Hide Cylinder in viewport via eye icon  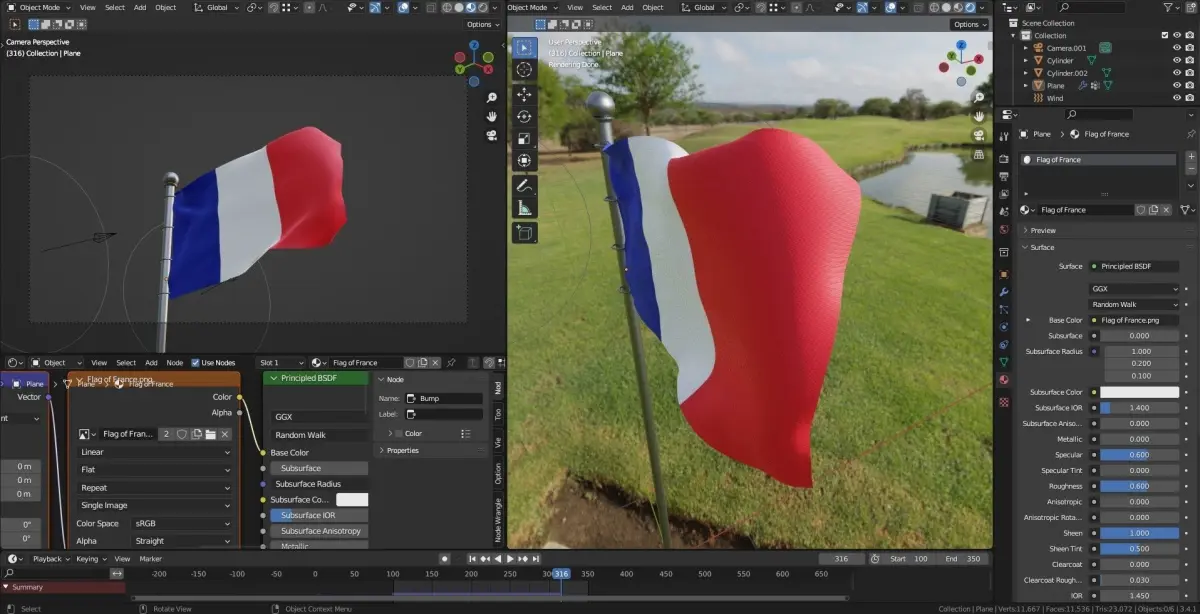[1176, 61]
